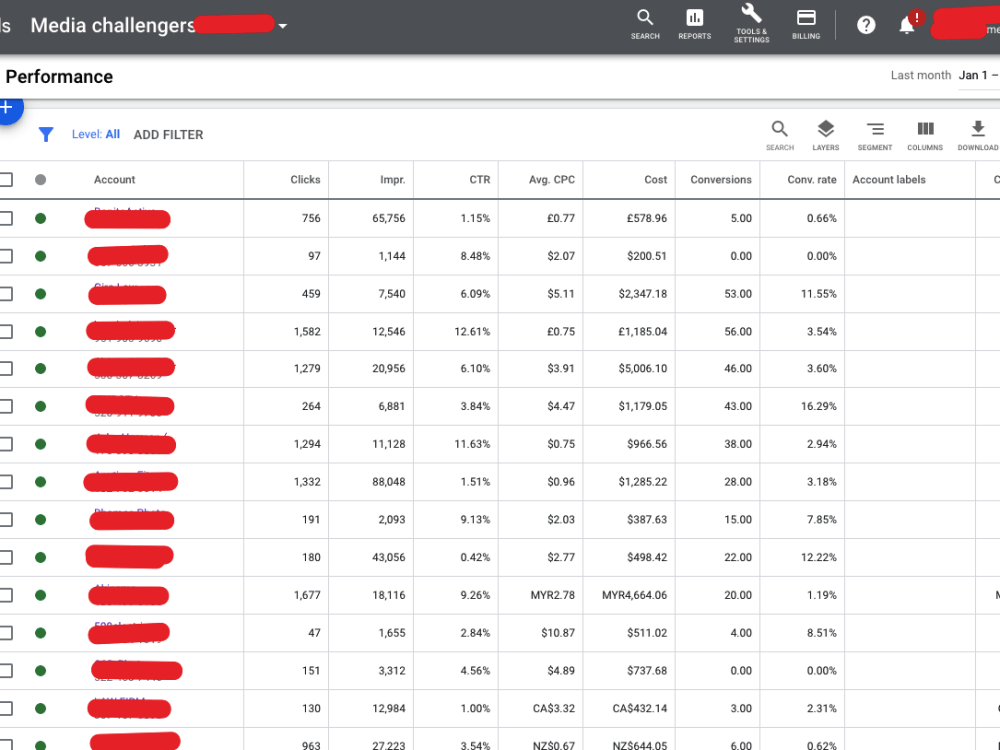Click conversions value 53.00
This screenshot has width=1000, height=750.
coord(738,294)
